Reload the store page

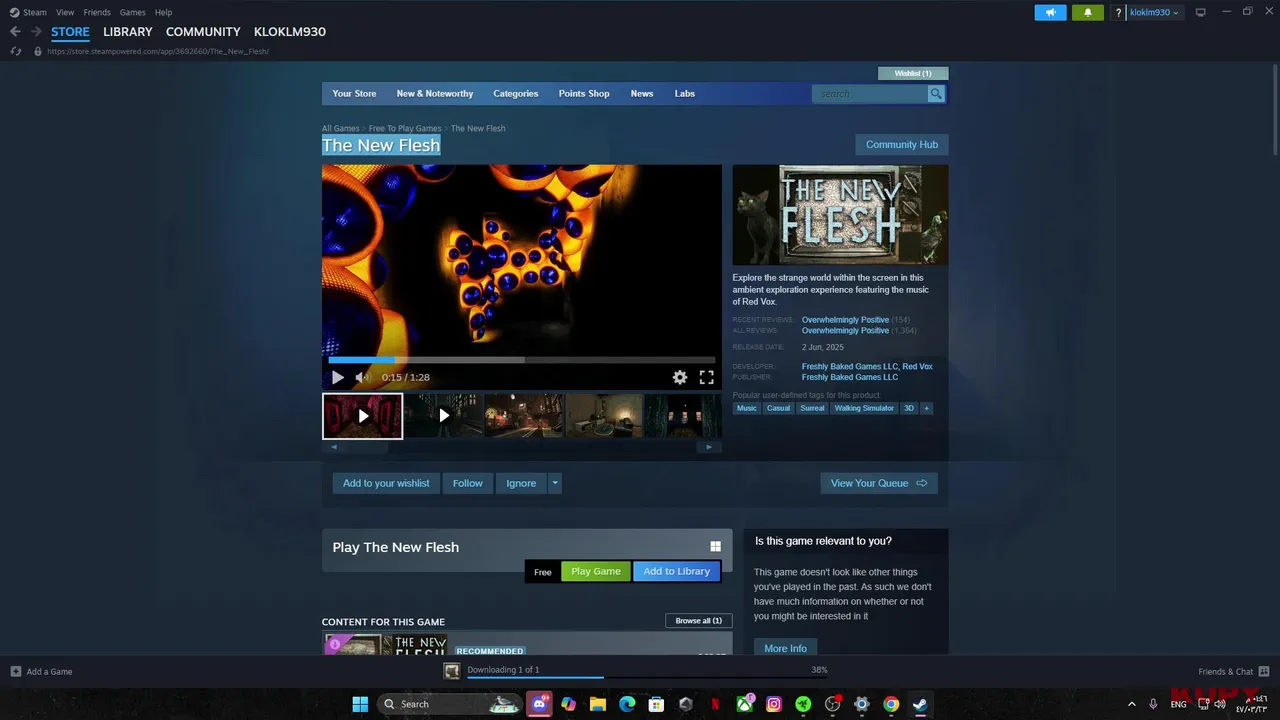pos(16,51)
